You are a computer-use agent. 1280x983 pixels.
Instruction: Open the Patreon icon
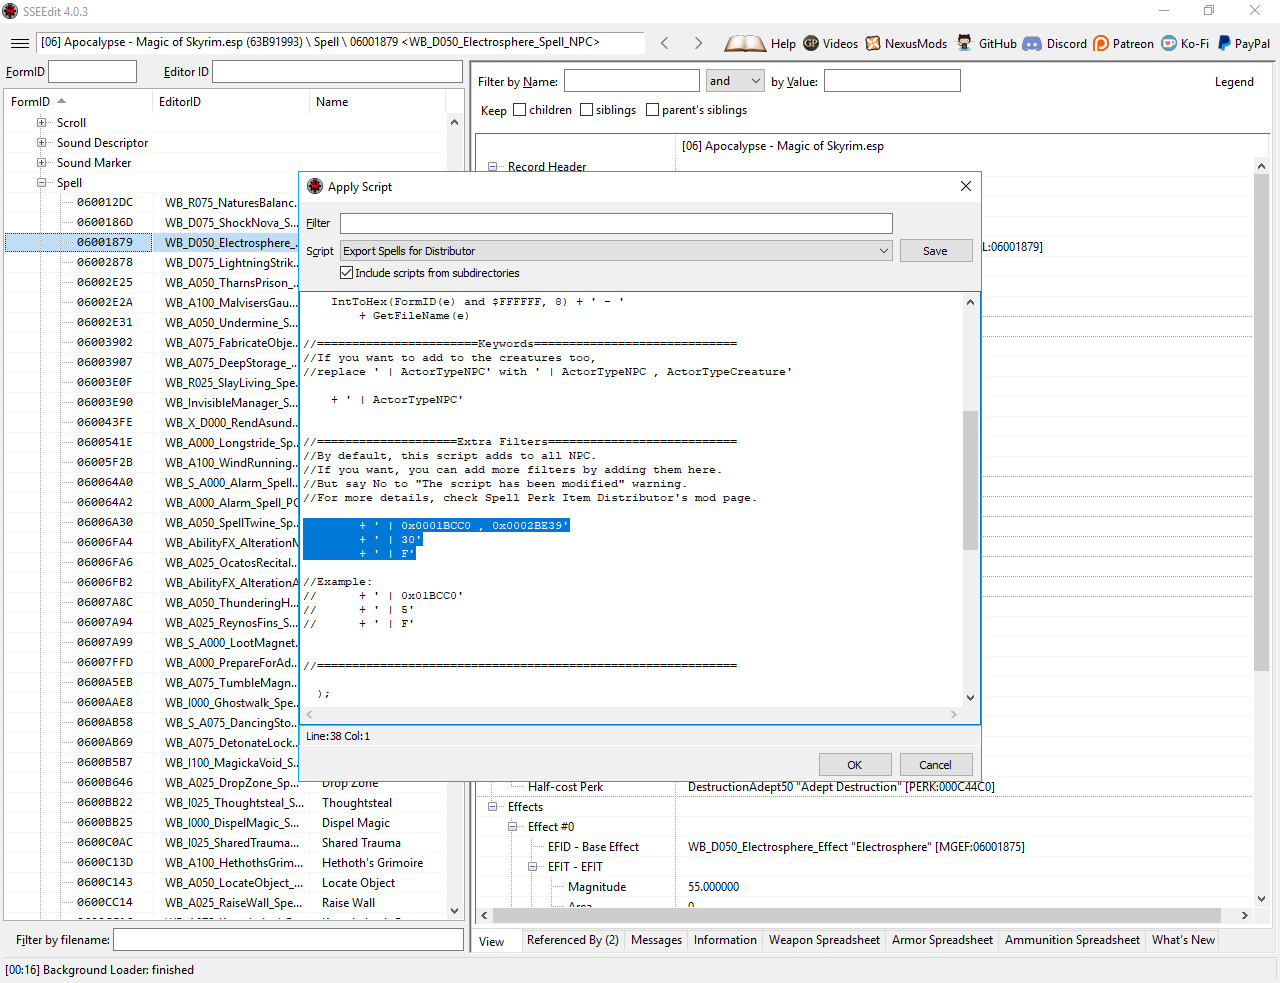[1101, 43]
